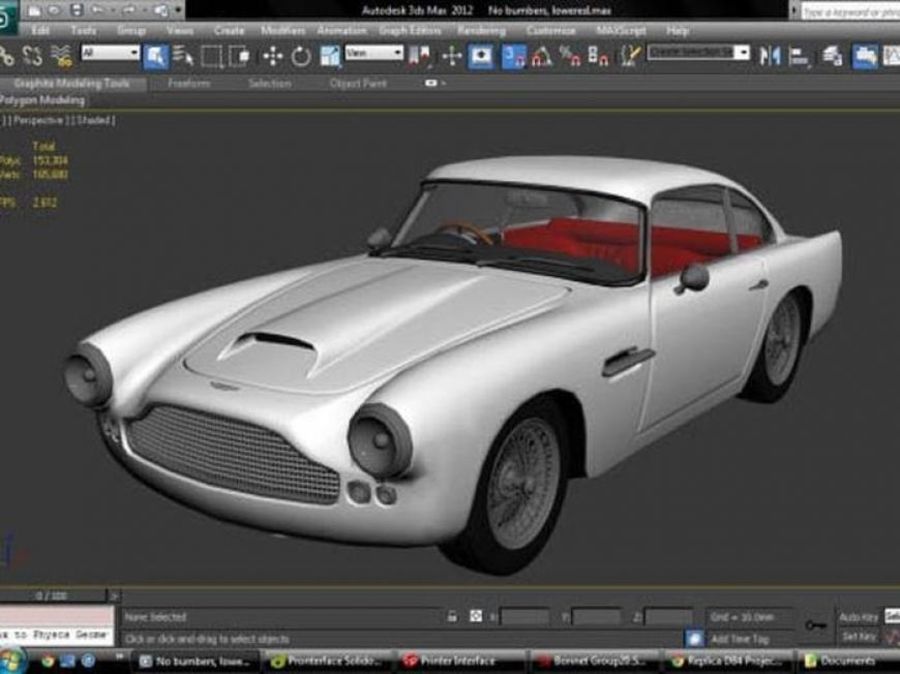Toggle the Selection Lock padlock

tap(452, 617)
